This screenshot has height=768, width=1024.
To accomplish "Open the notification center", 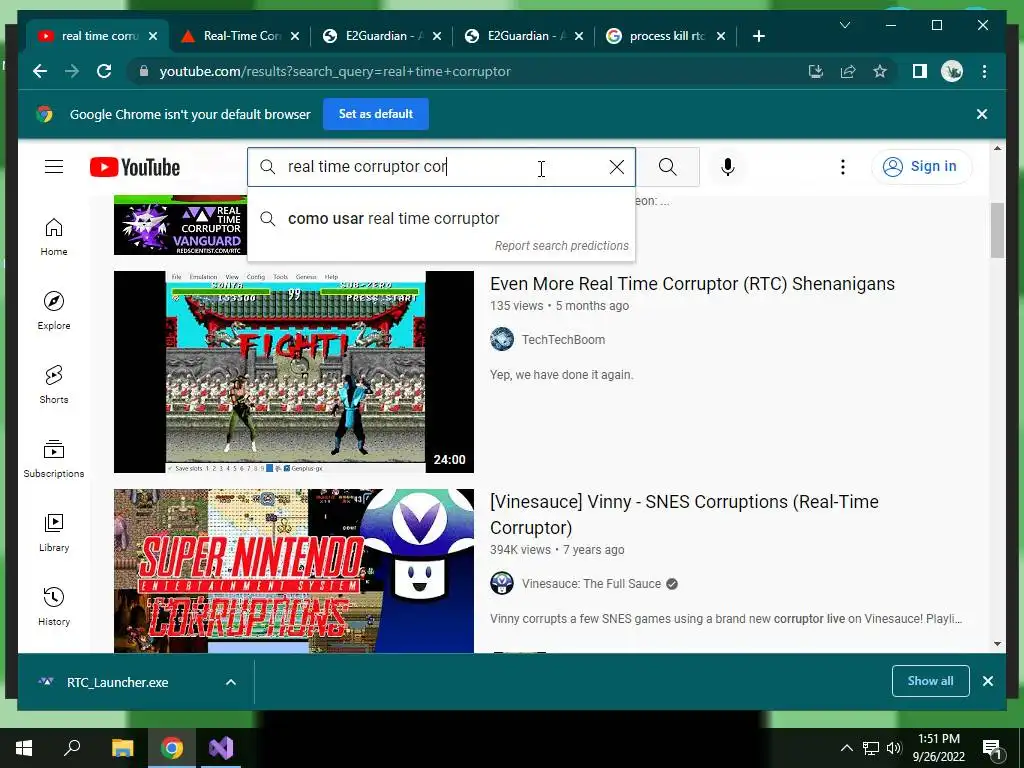I will click(992, 748).
